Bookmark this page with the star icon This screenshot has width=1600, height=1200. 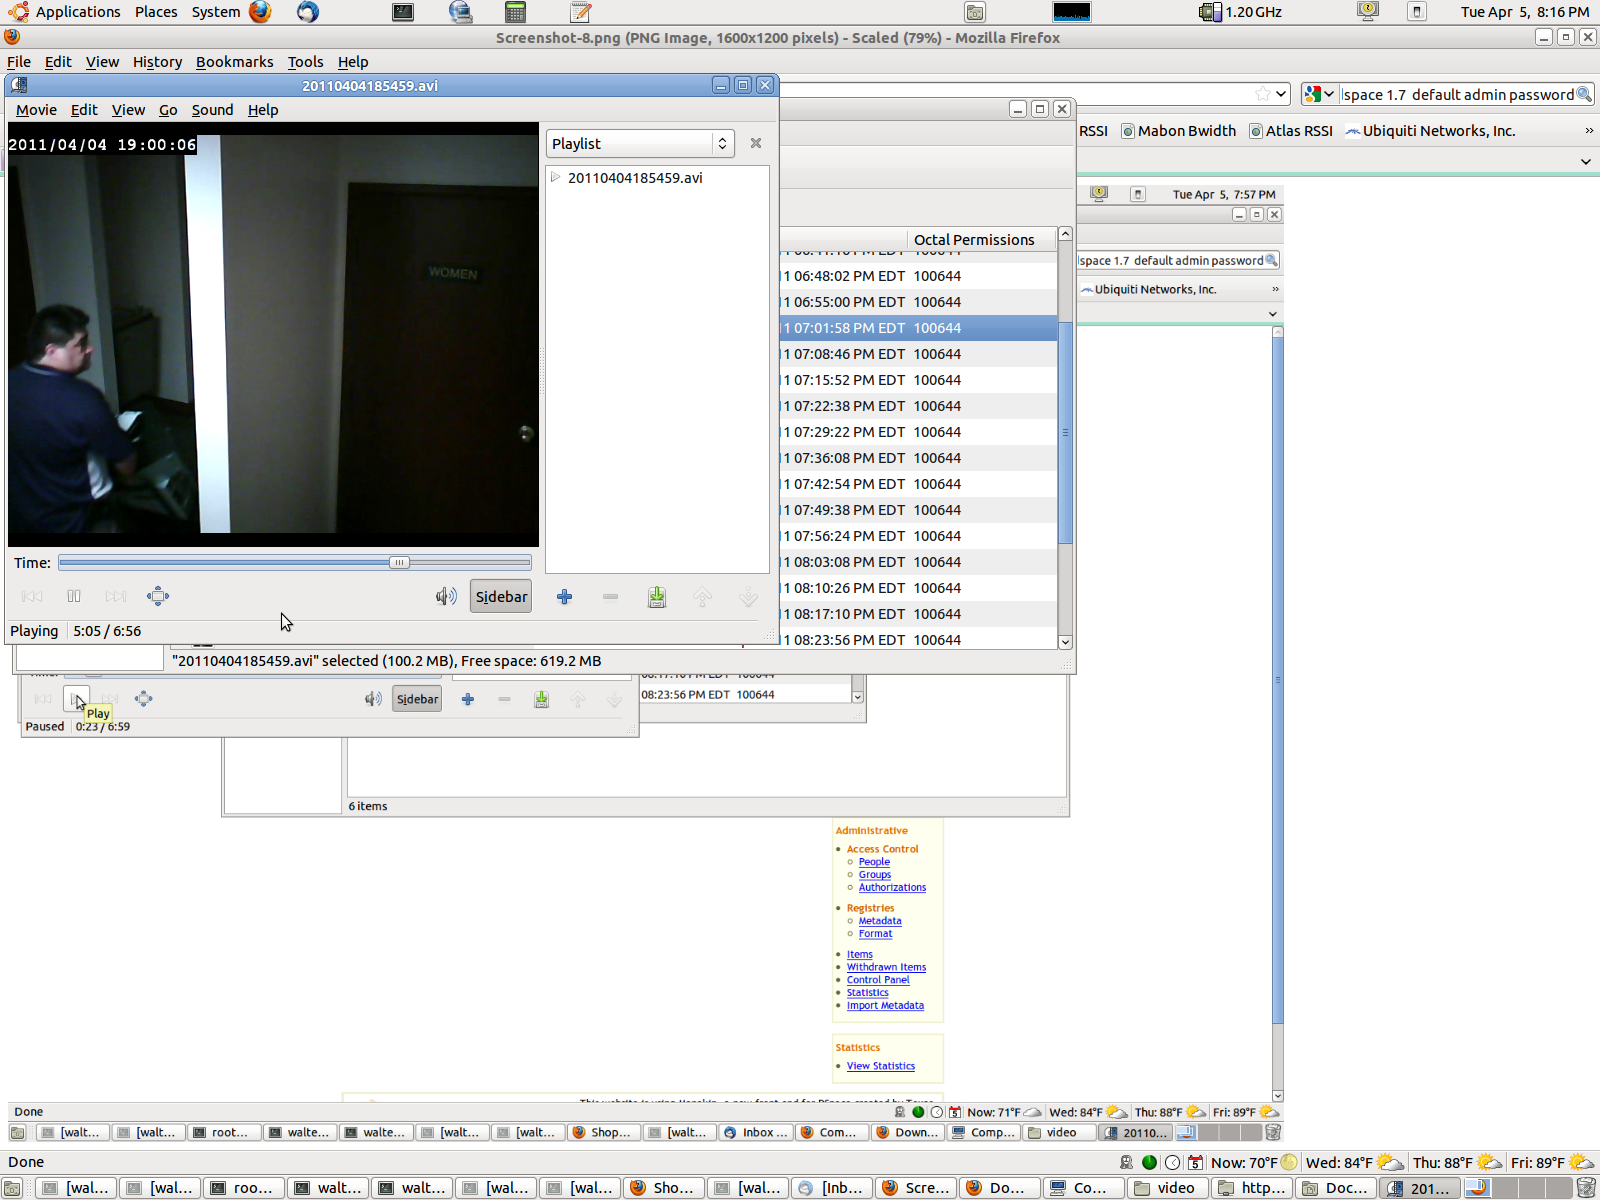1262,94
